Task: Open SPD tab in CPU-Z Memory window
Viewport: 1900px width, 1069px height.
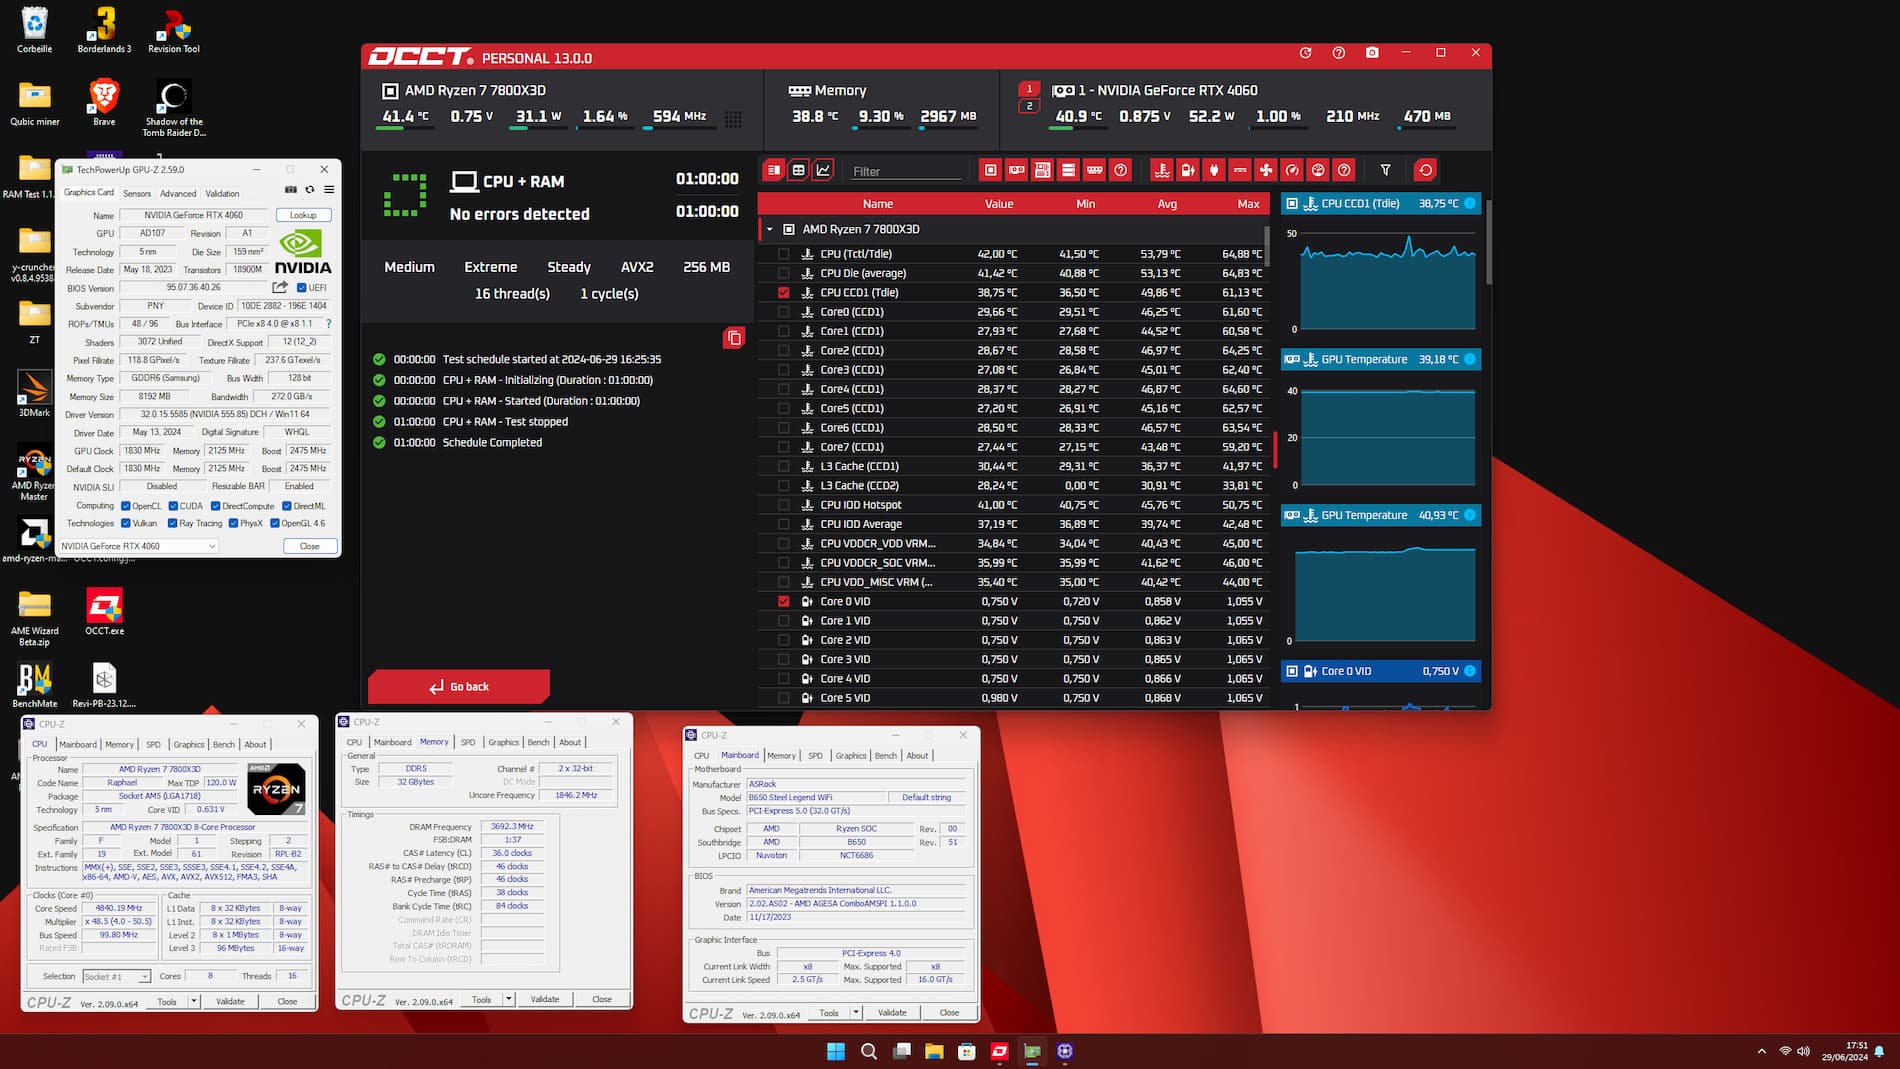Action: pyautogui.click(x=468, y=742)
